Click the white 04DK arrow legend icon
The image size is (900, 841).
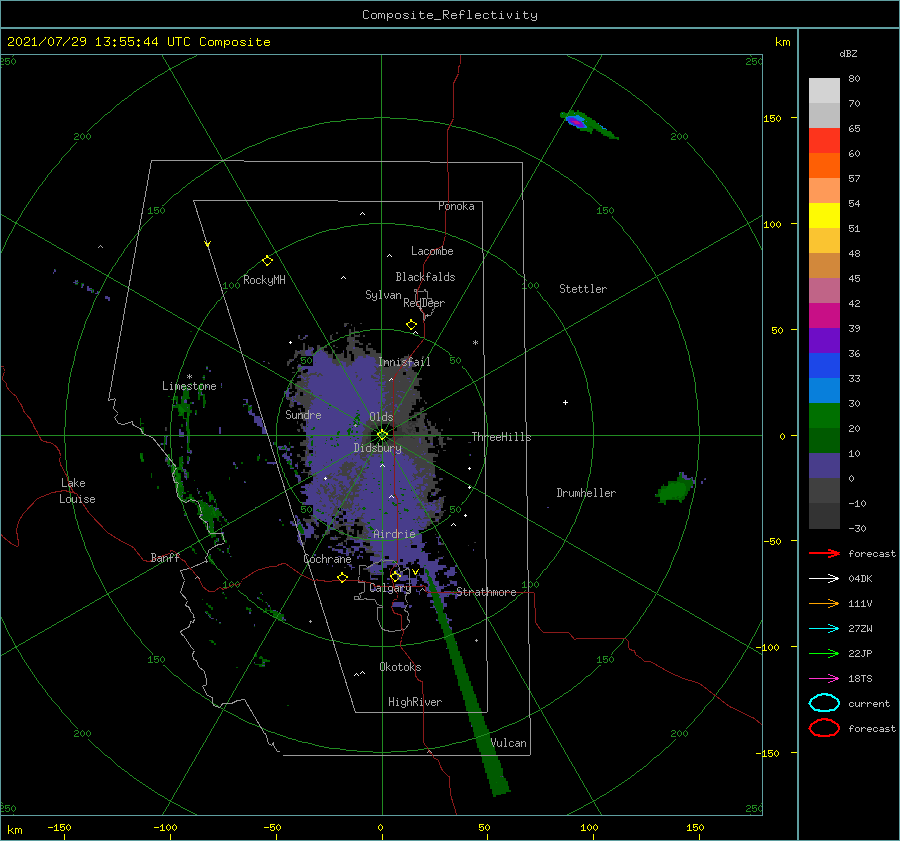point(824,578)
